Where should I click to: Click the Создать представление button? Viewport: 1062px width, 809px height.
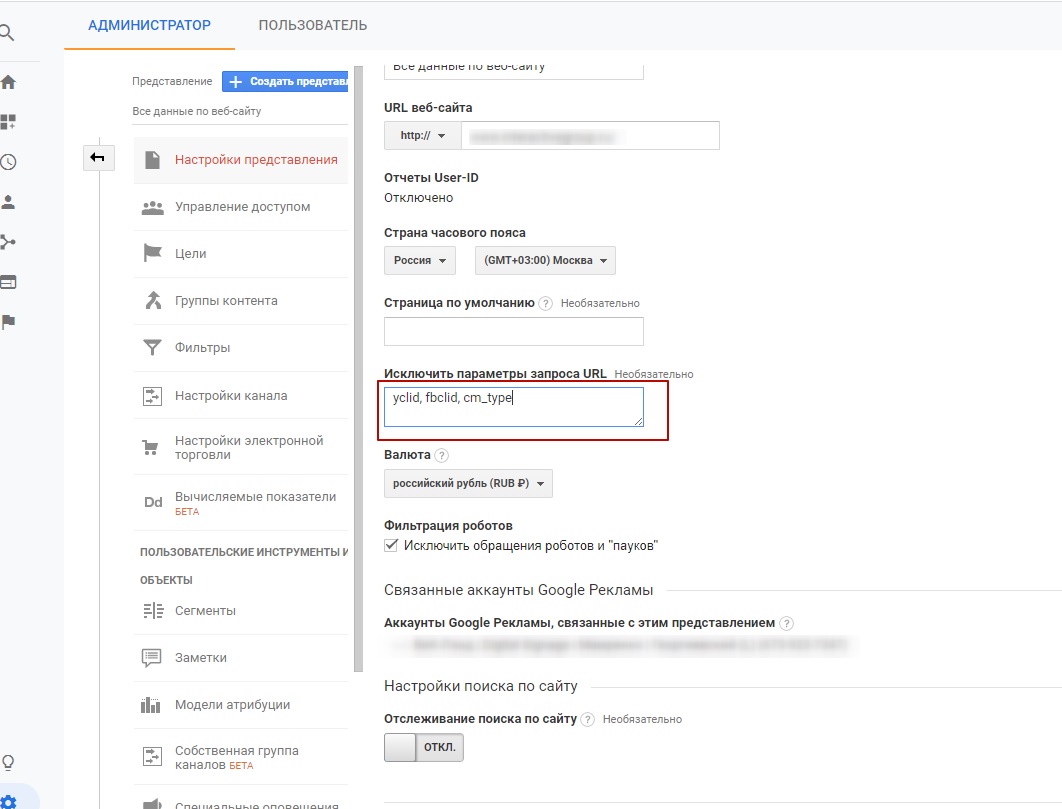285,81
